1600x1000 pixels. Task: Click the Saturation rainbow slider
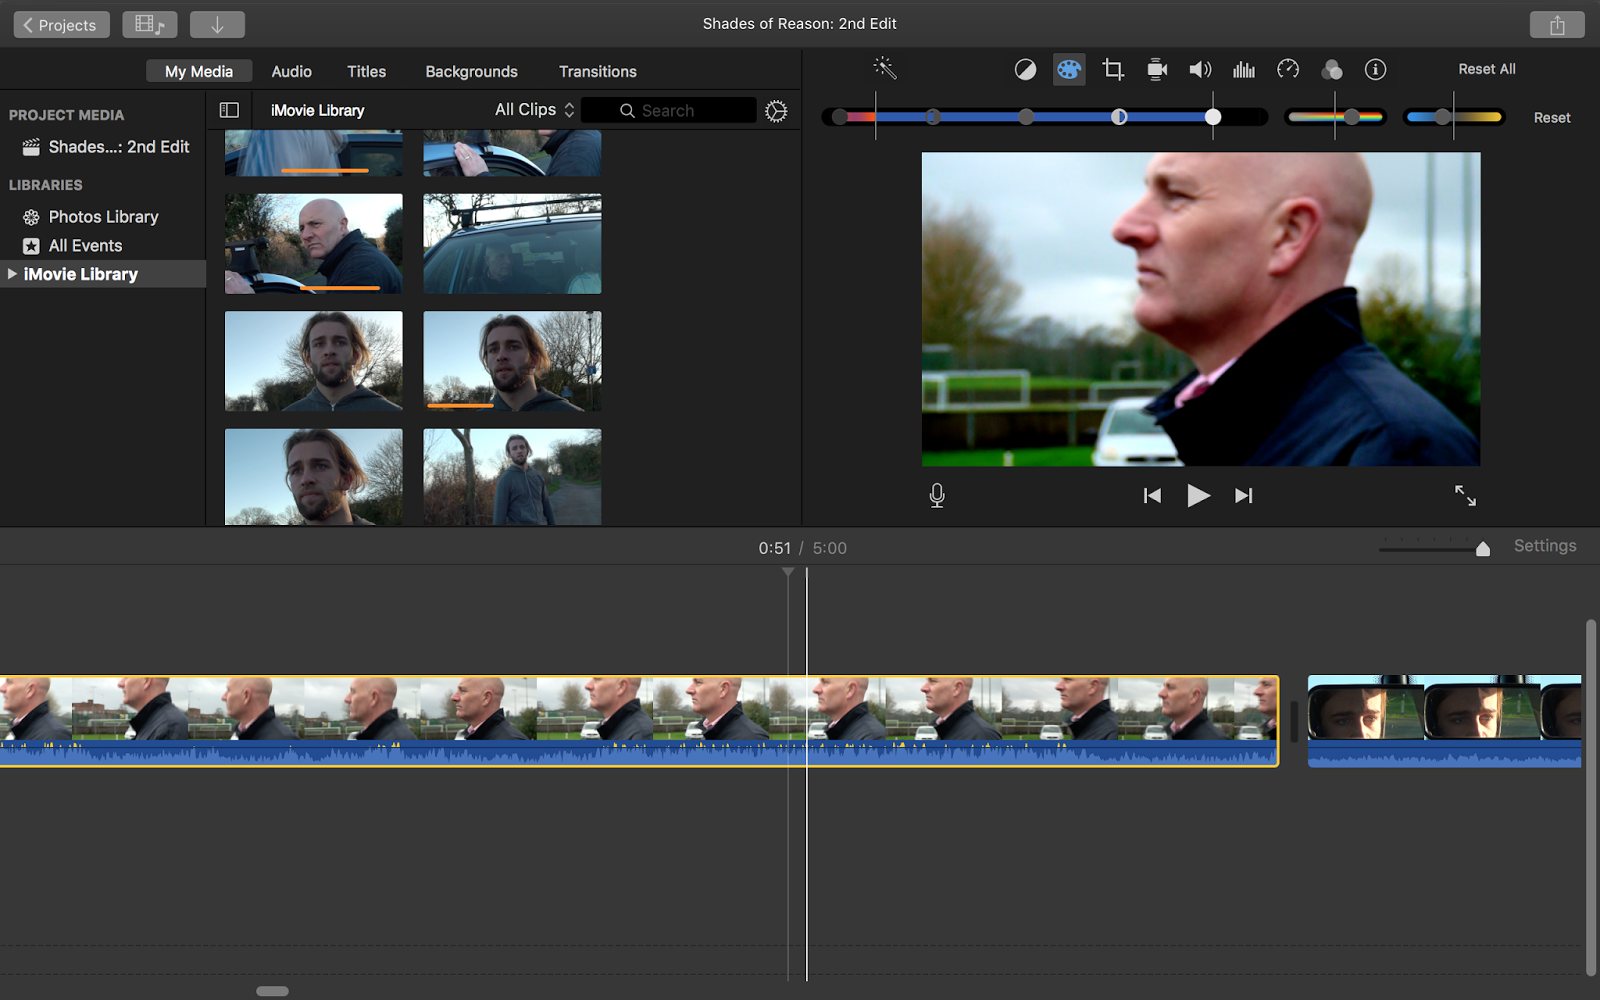click(1335, 116)
